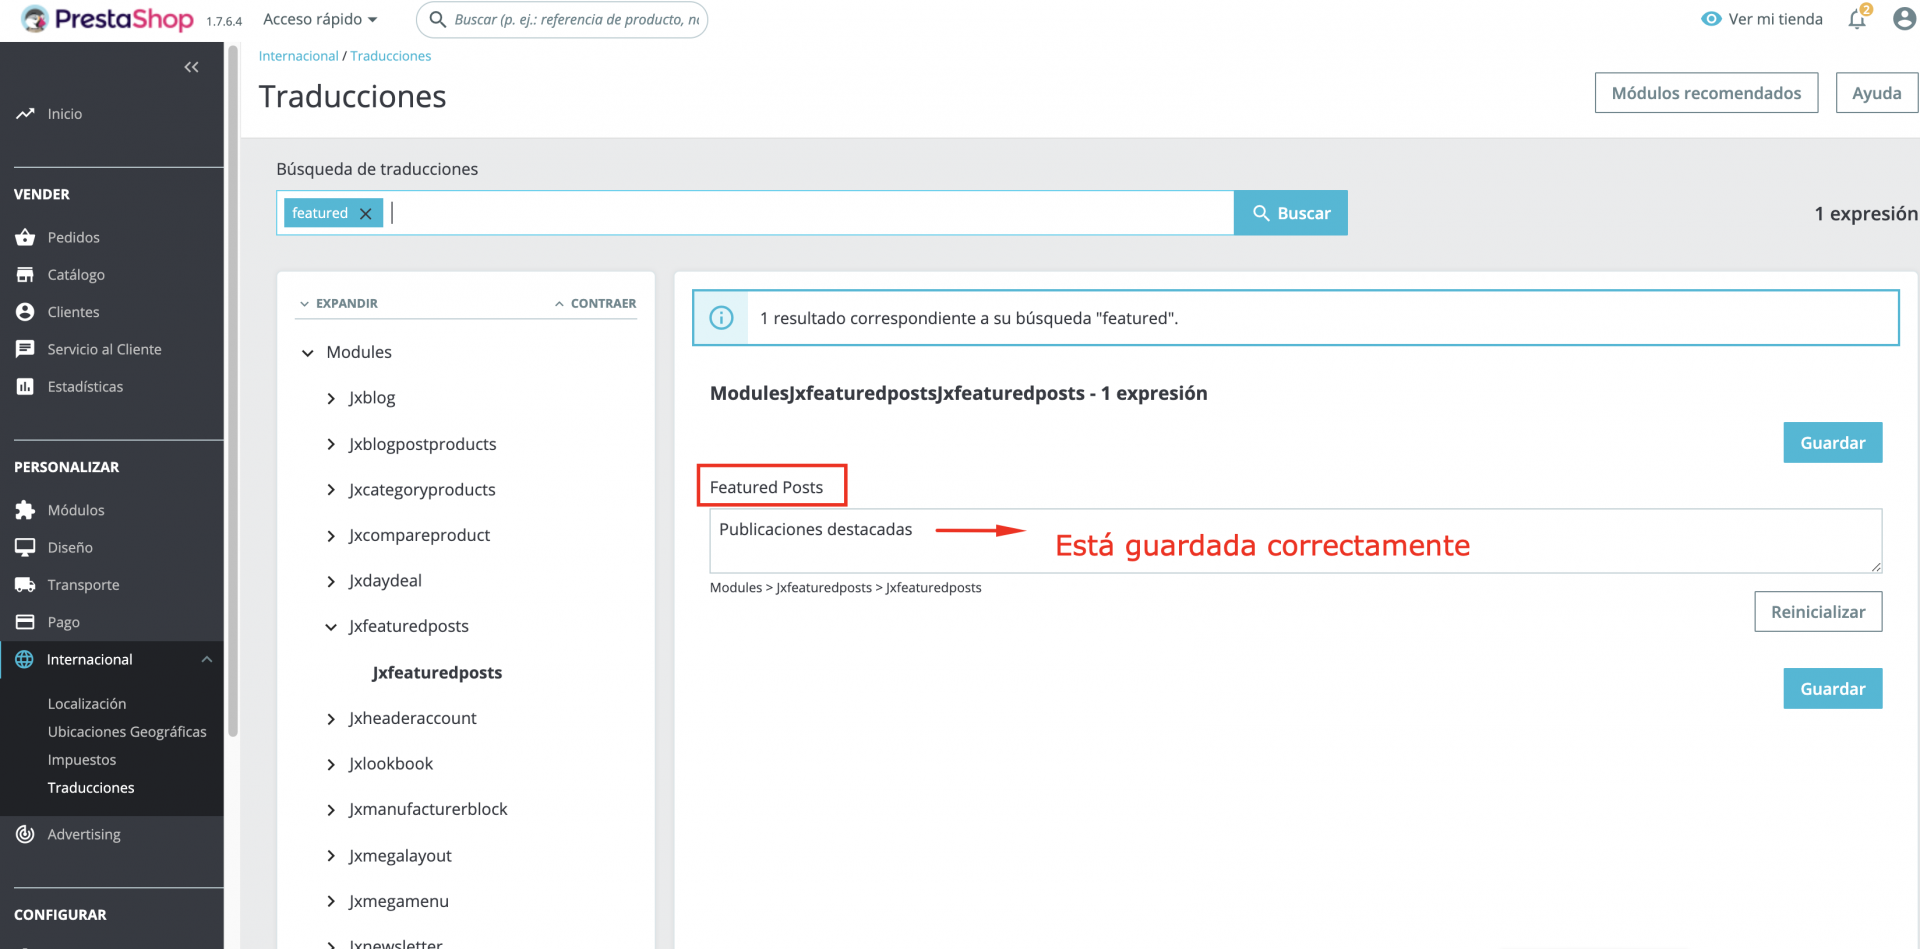Expand the Jxcategoryproducts node
This screenshot has width=1920, height=949.
click(331, 490)
